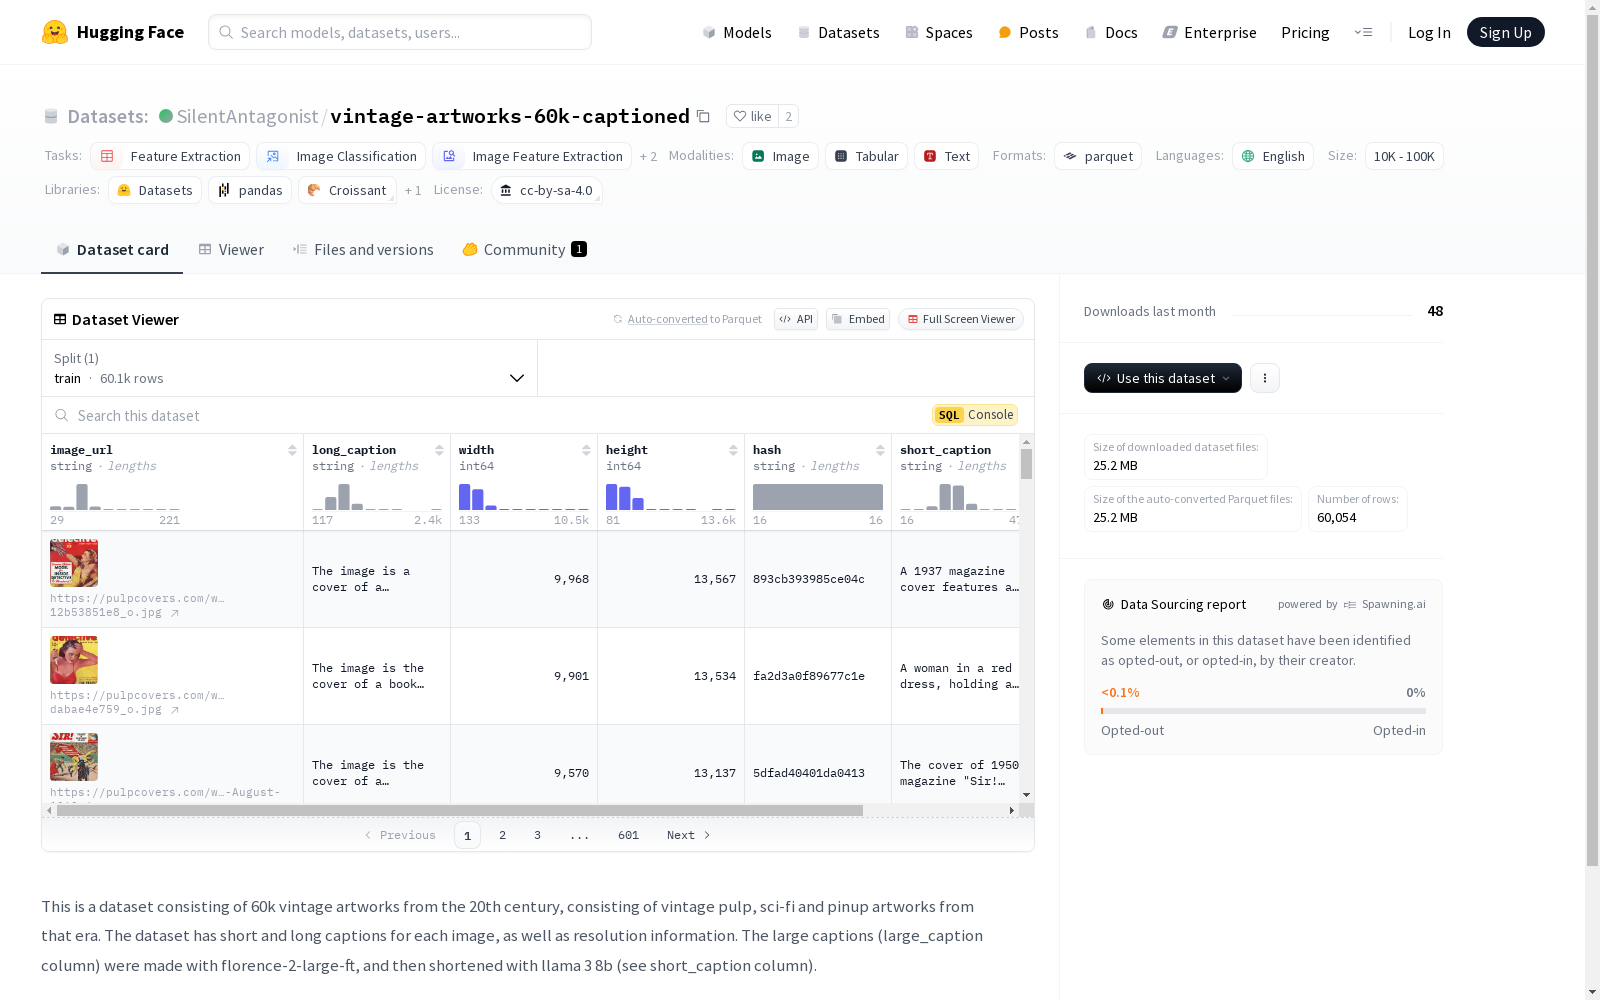
Task: Show the +1 additional libraries
Action: coord(413,190)
